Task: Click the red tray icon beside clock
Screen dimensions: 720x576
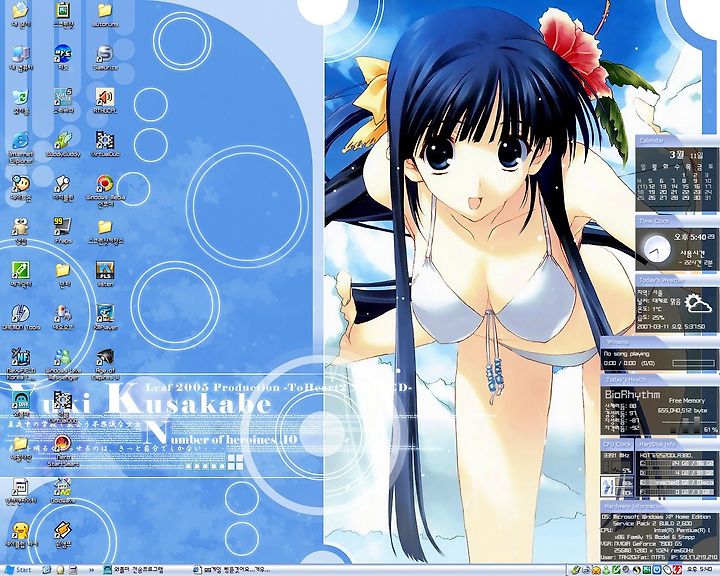Action: (x=677, y=570)
